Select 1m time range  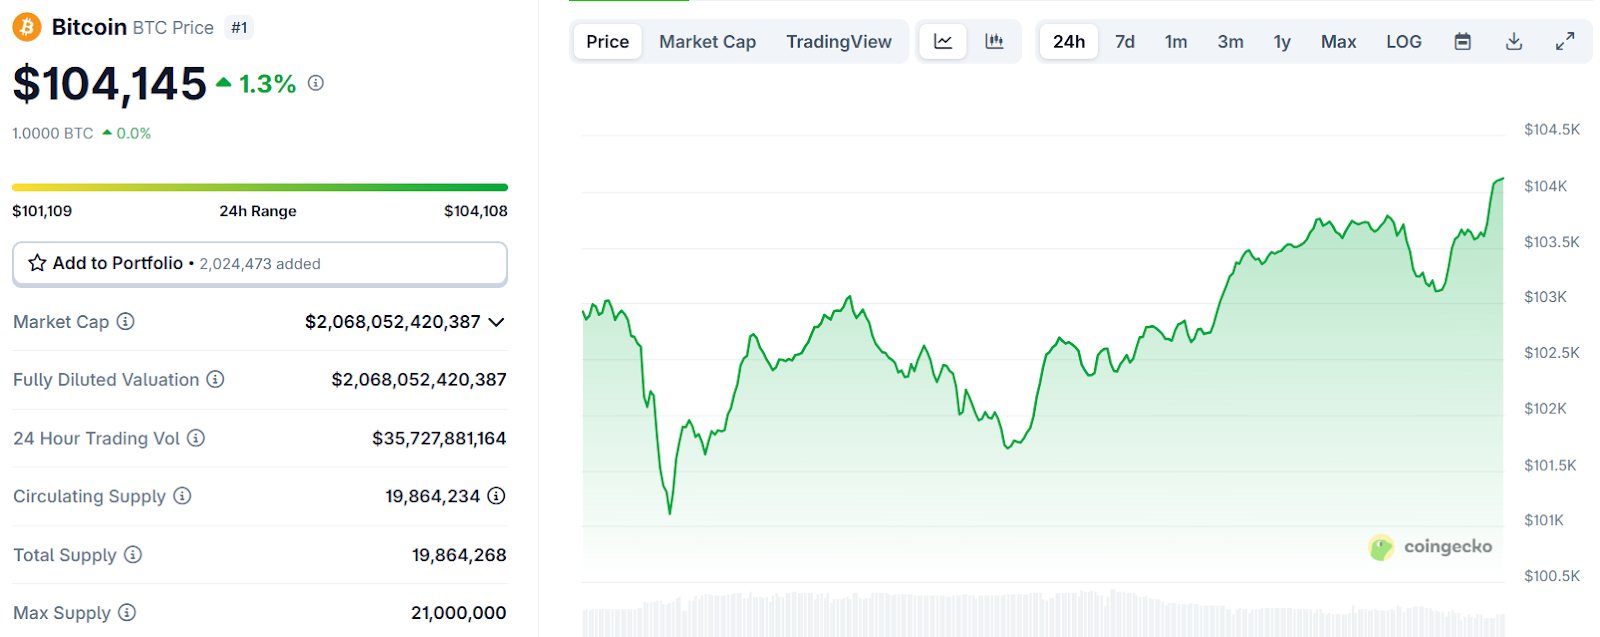point(1176,41)
